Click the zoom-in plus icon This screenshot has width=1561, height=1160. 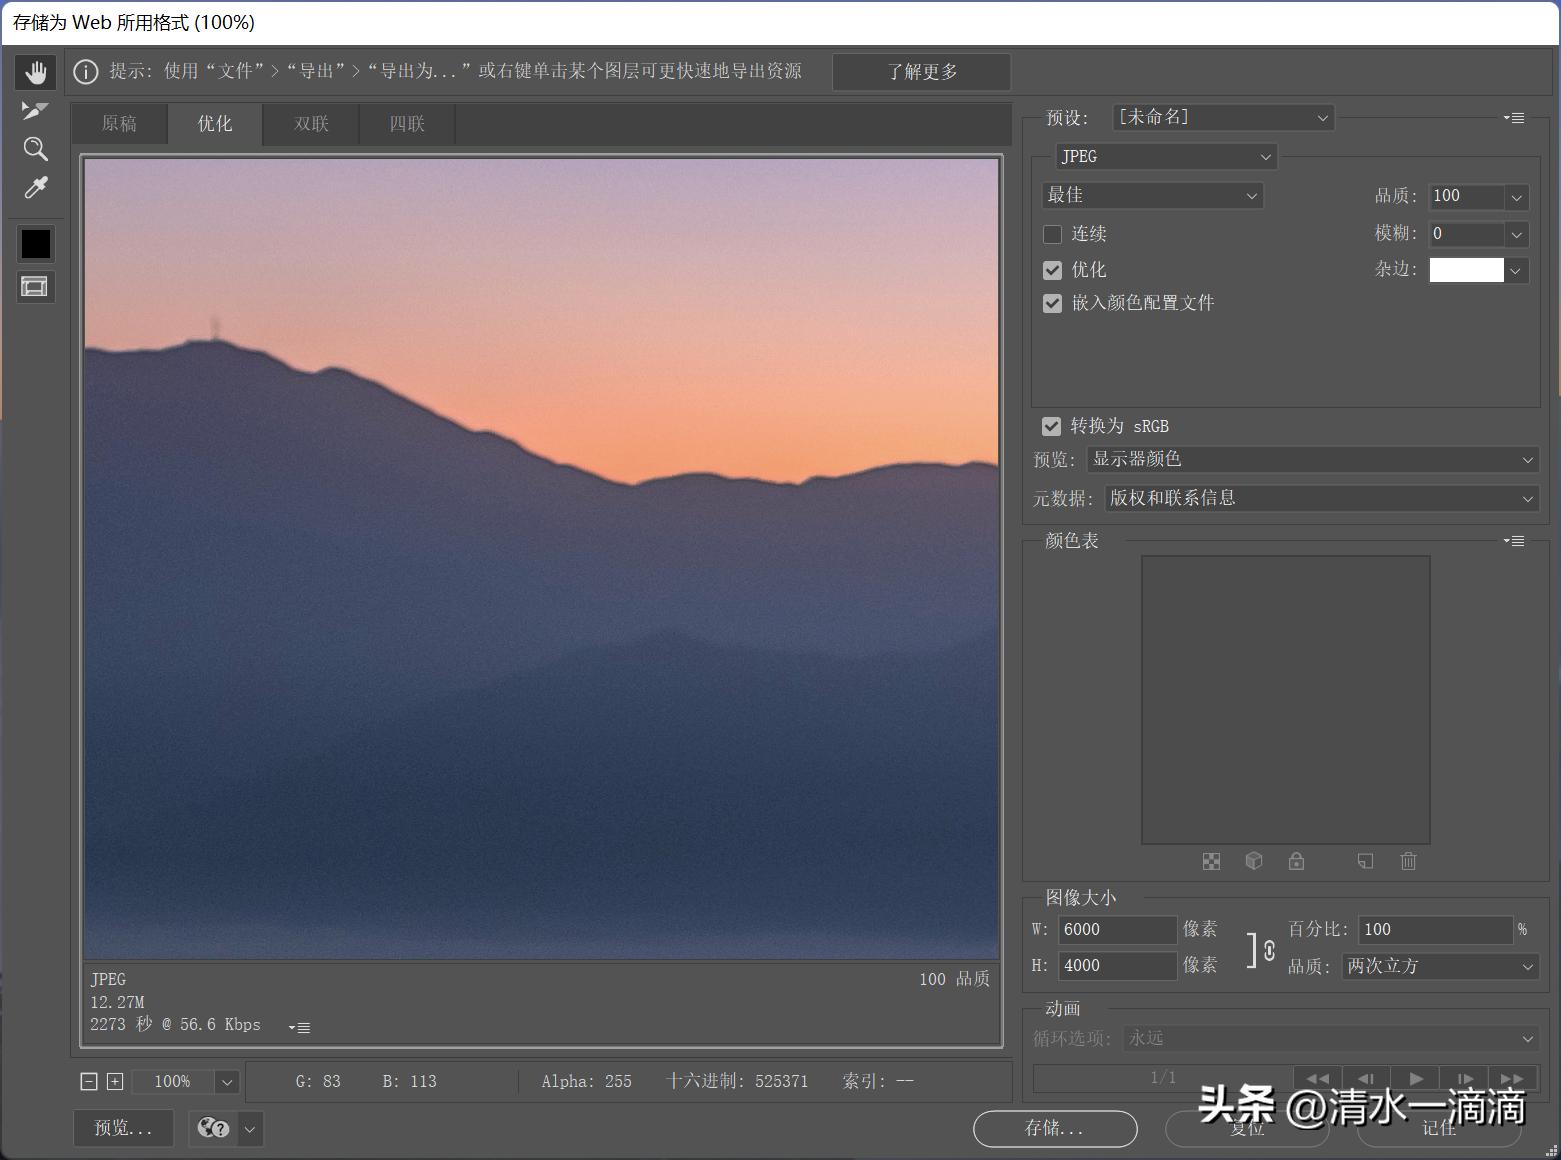tap(115, 1081)
